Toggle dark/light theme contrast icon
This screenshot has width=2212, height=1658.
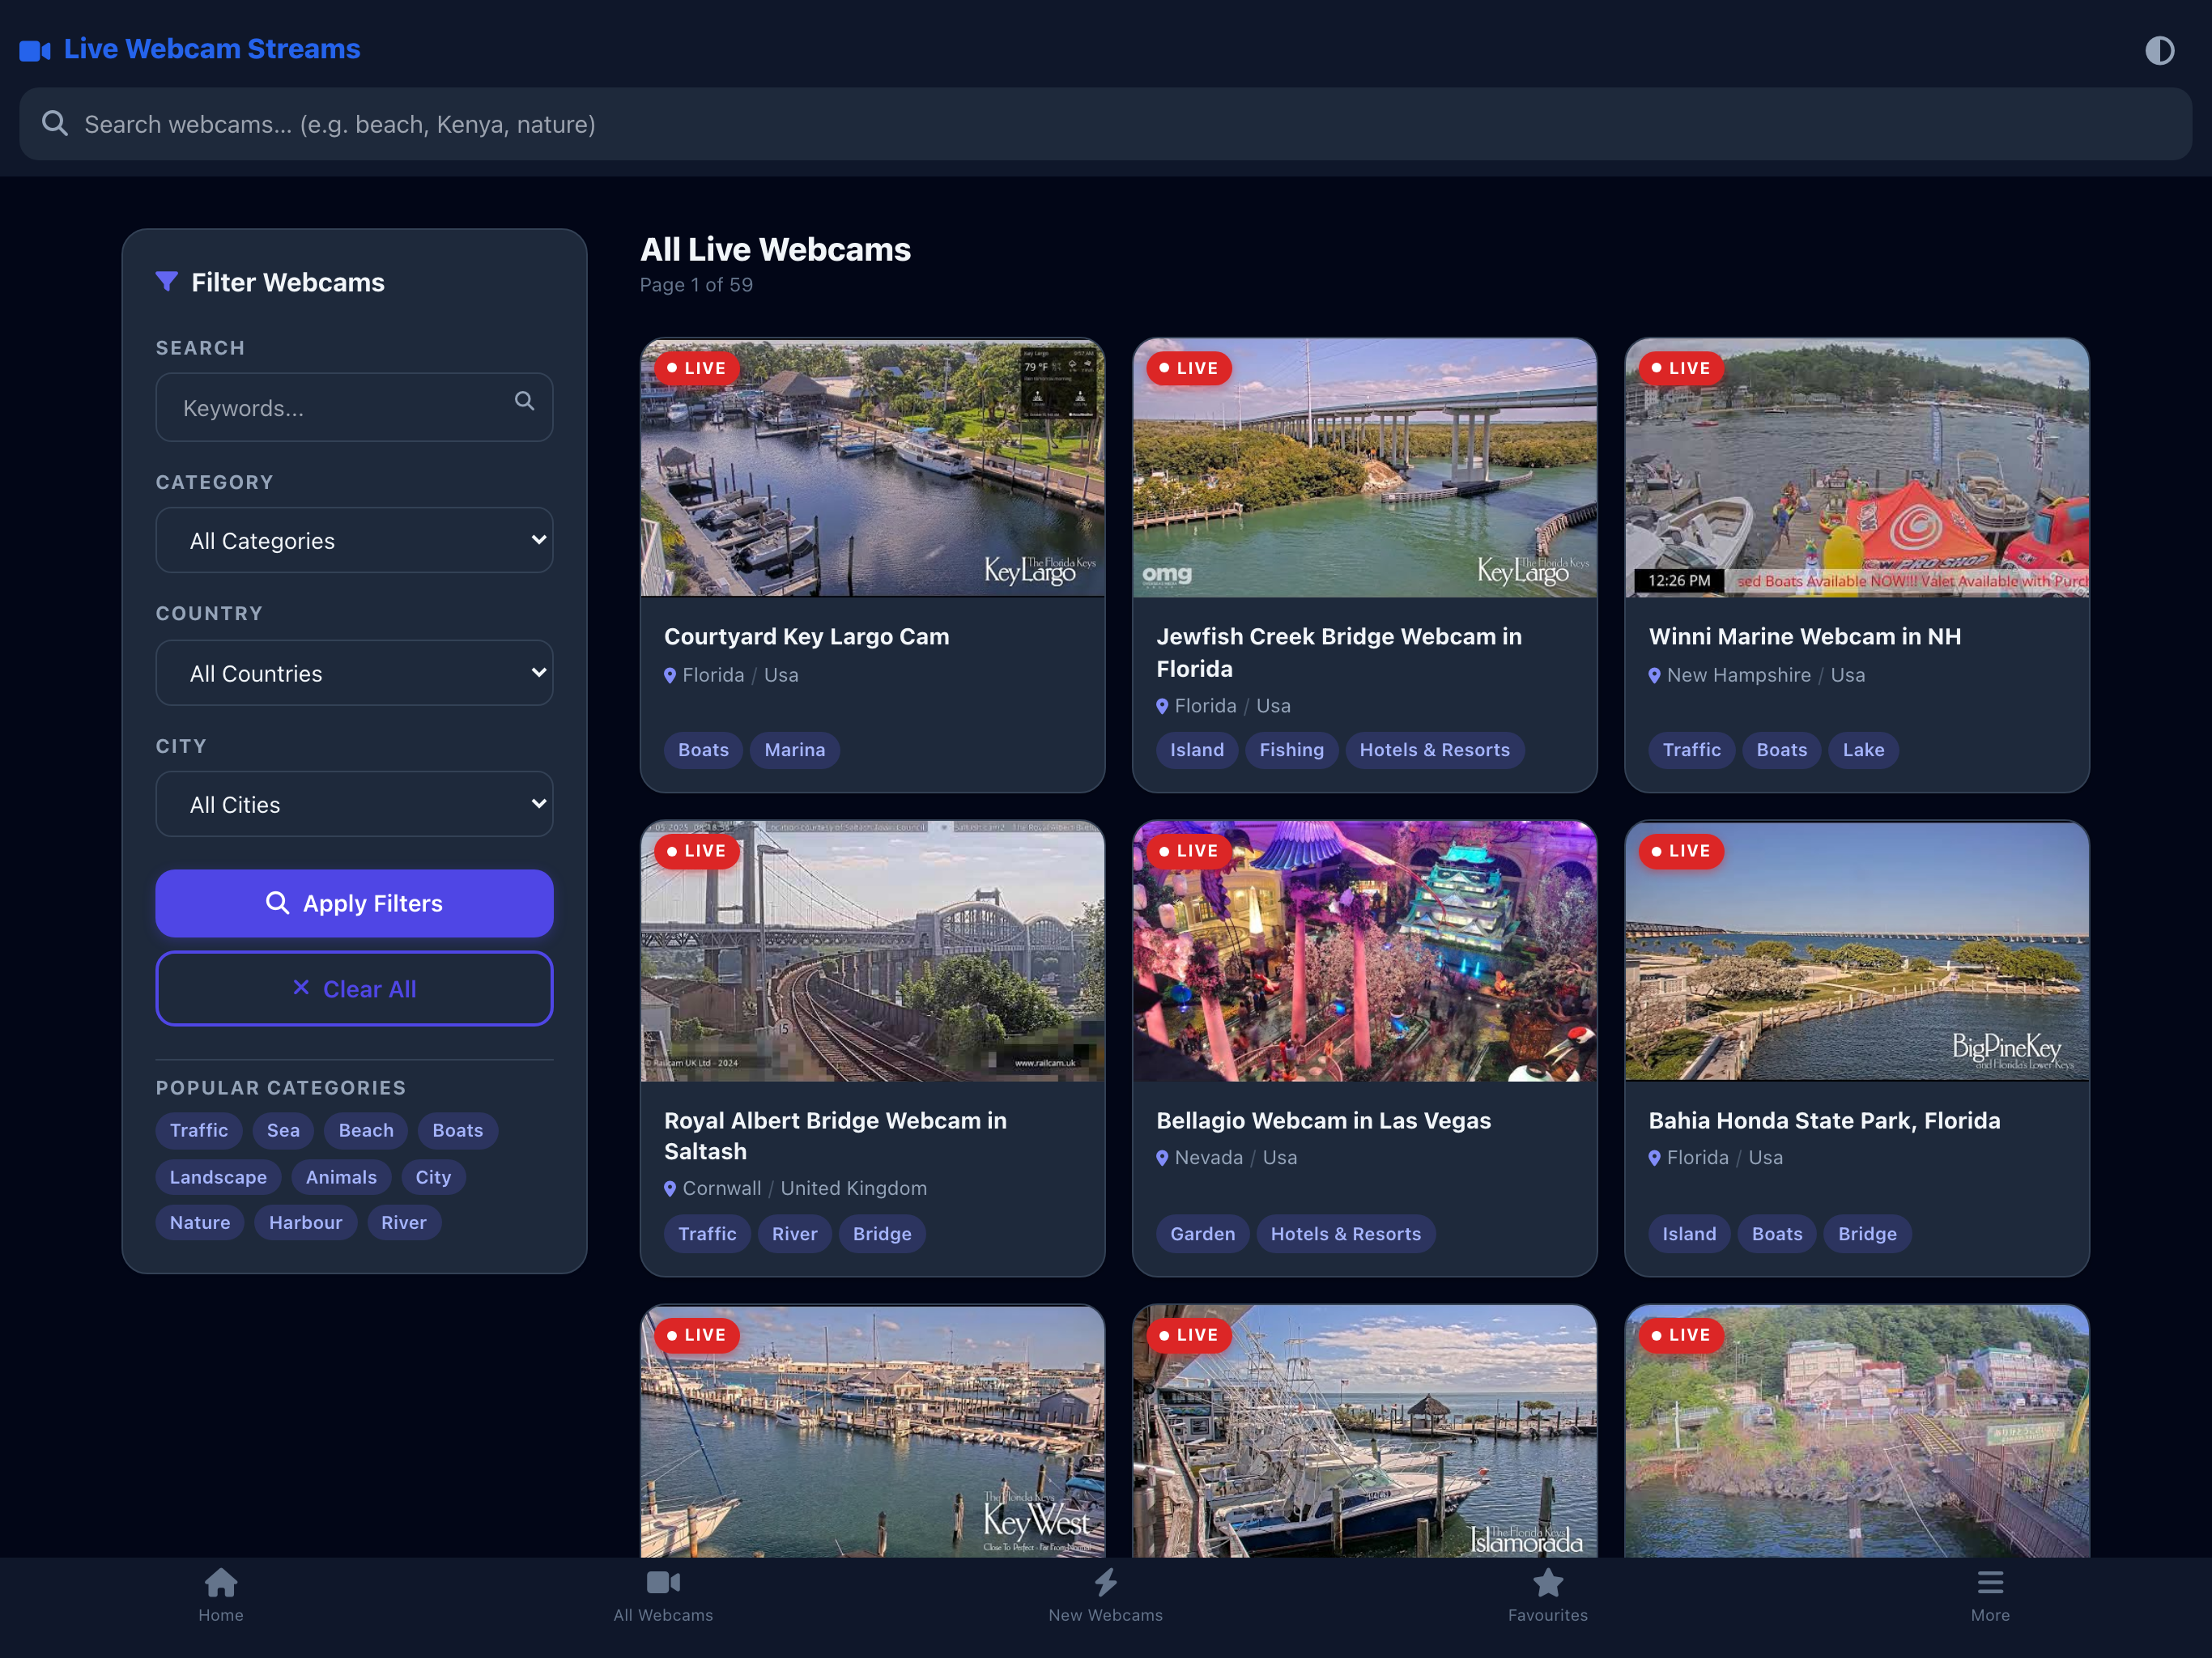(2159, 50)
